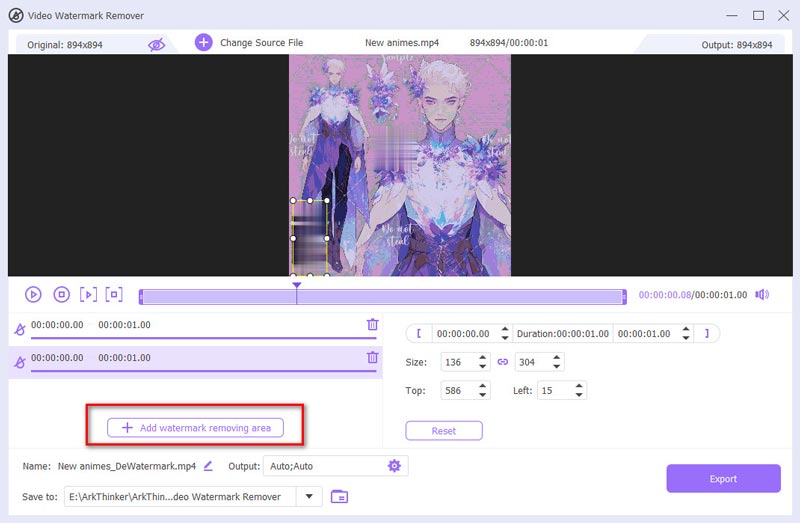This screenshot has height=523, width=800.
Task: Increase Left value 15 with up arrow
Action: [x=579, y=386]
